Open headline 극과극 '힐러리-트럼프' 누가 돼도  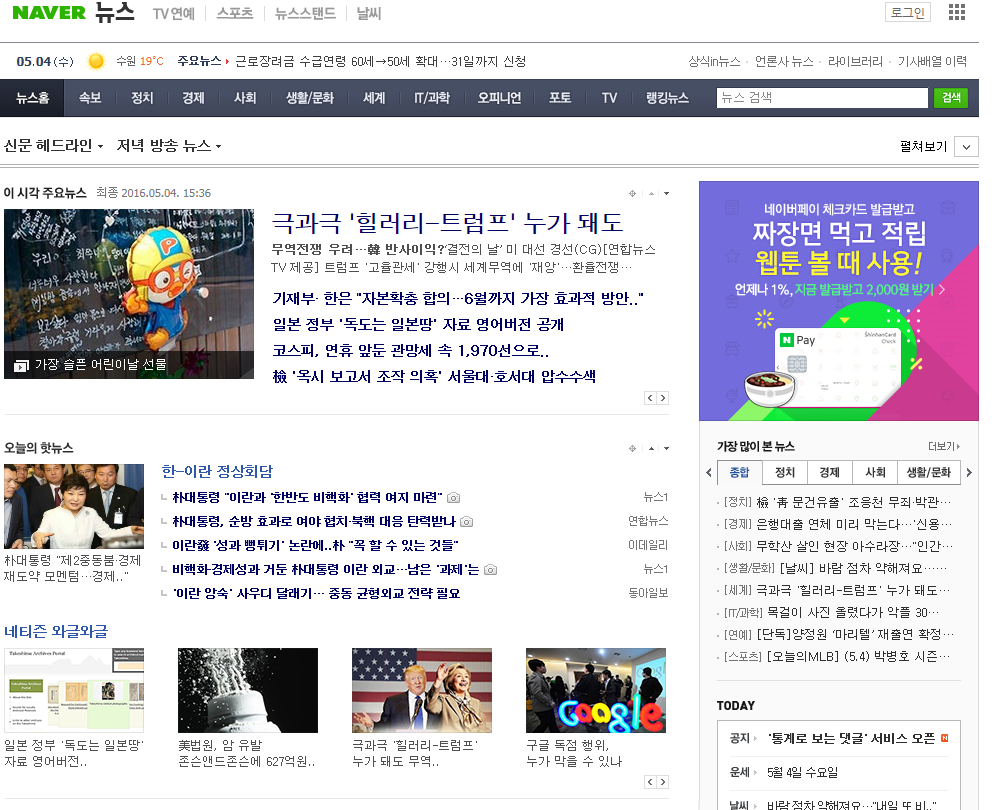(x=448, y=222)
